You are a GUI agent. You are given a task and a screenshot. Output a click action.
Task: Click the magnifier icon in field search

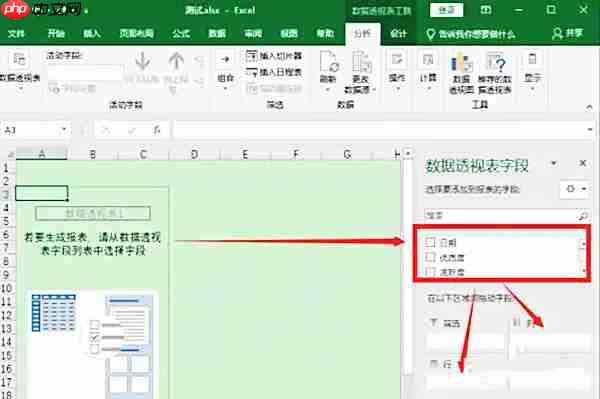pos(583,216)
